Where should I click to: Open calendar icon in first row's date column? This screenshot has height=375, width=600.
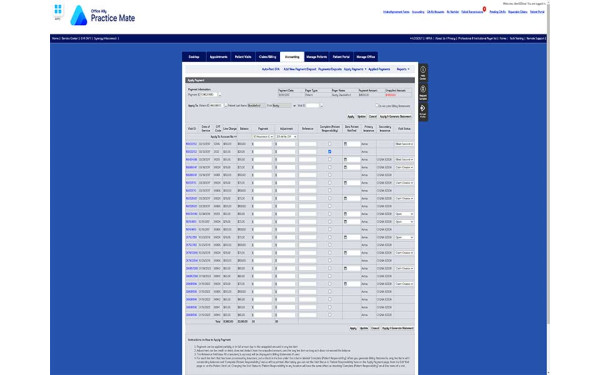click(345, 144)
